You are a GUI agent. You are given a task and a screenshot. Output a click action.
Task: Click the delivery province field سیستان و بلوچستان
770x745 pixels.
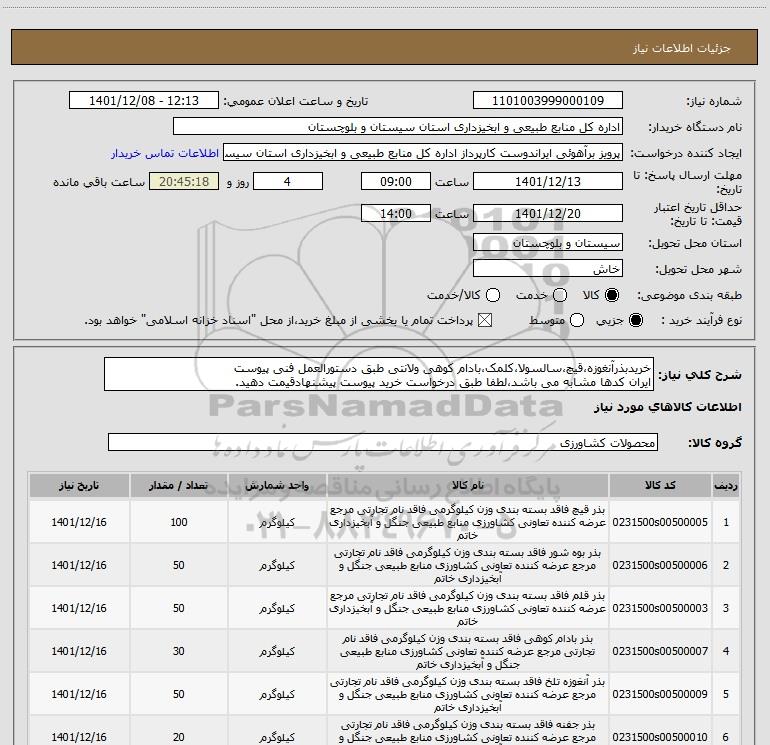click(548, 242)
